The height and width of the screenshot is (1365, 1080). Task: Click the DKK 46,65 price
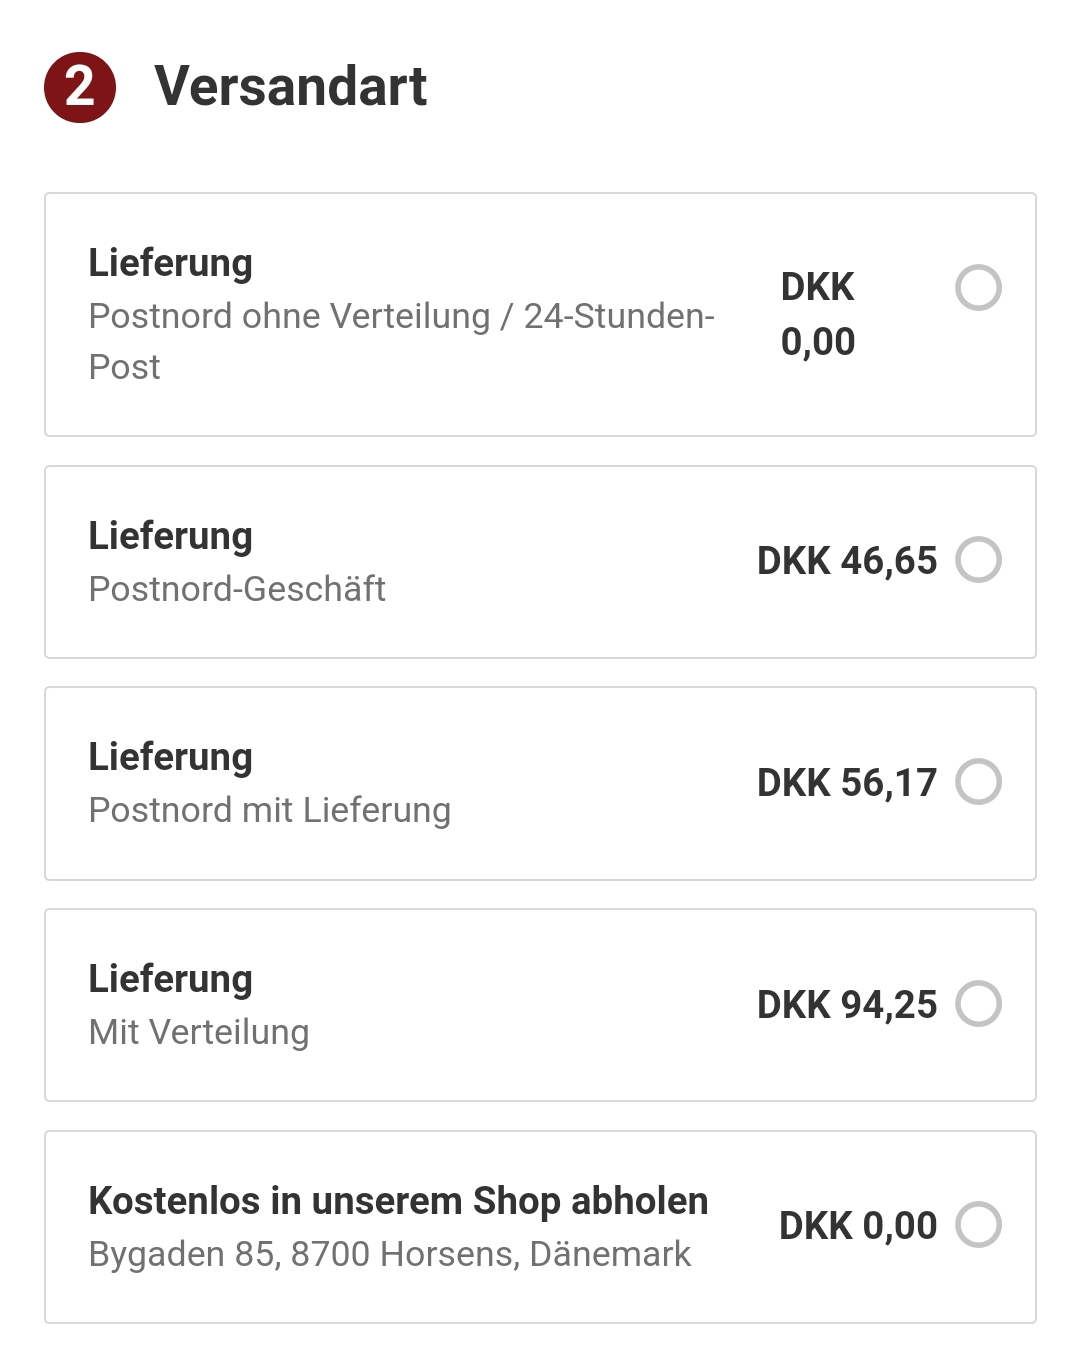[847, 561]
